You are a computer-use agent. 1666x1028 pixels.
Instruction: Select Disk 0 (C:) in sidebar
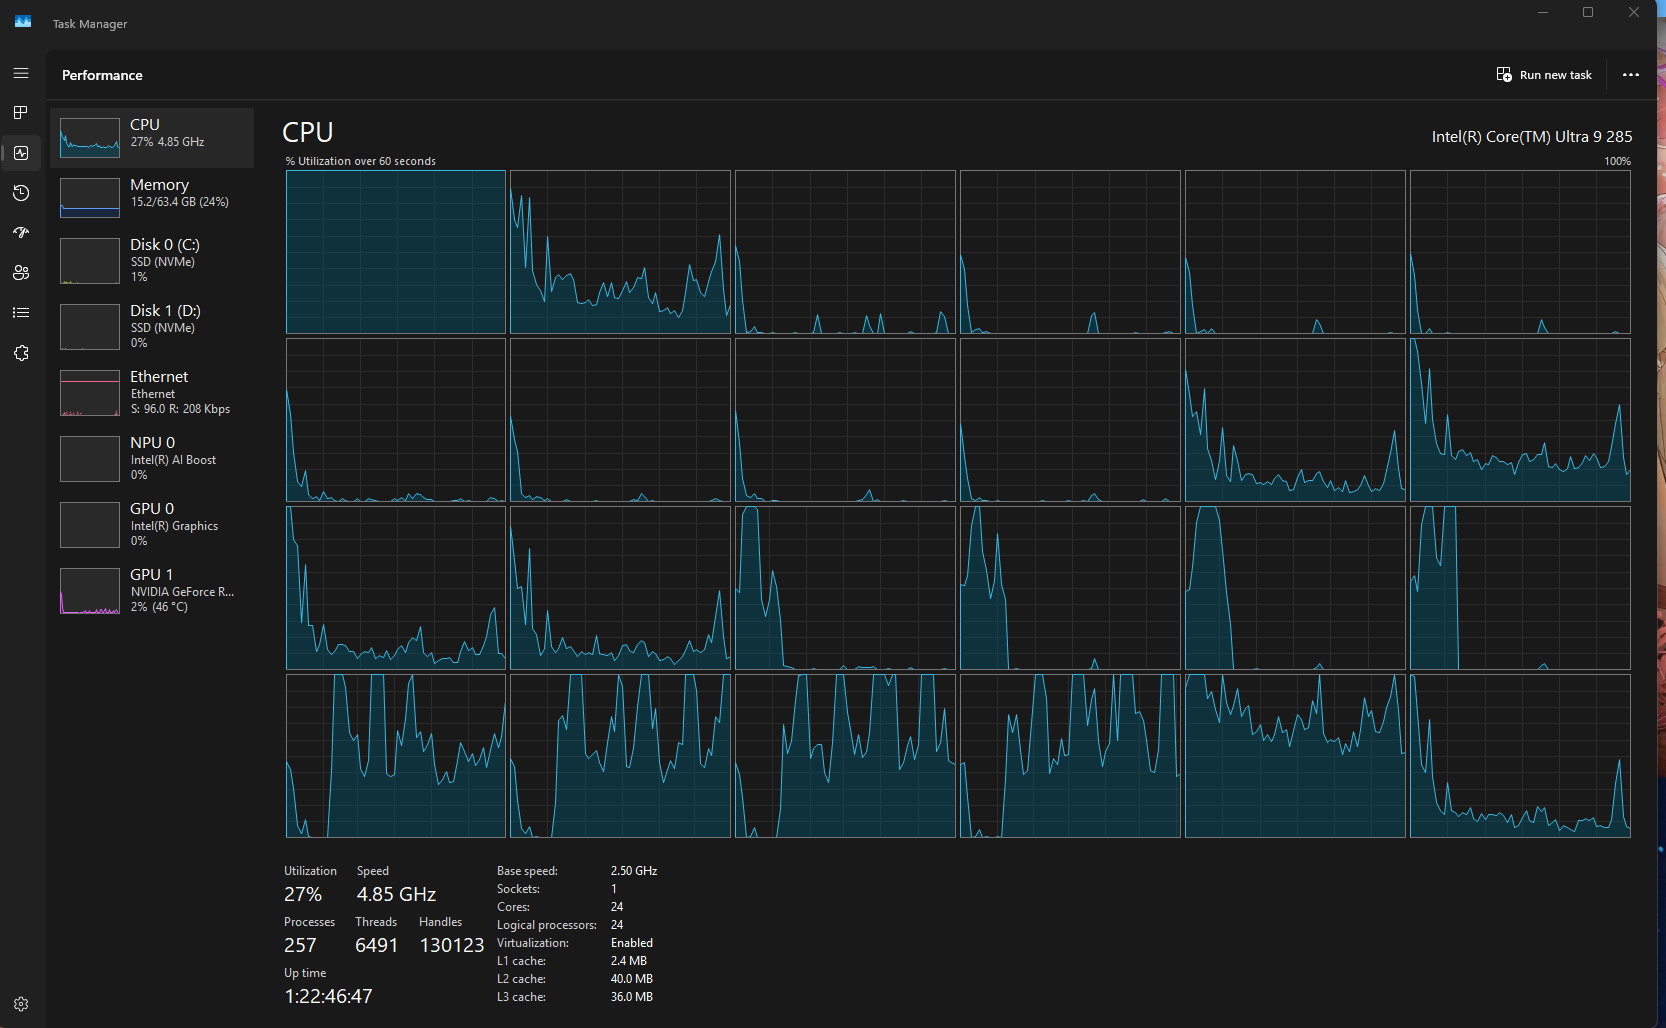click(152, 261)
